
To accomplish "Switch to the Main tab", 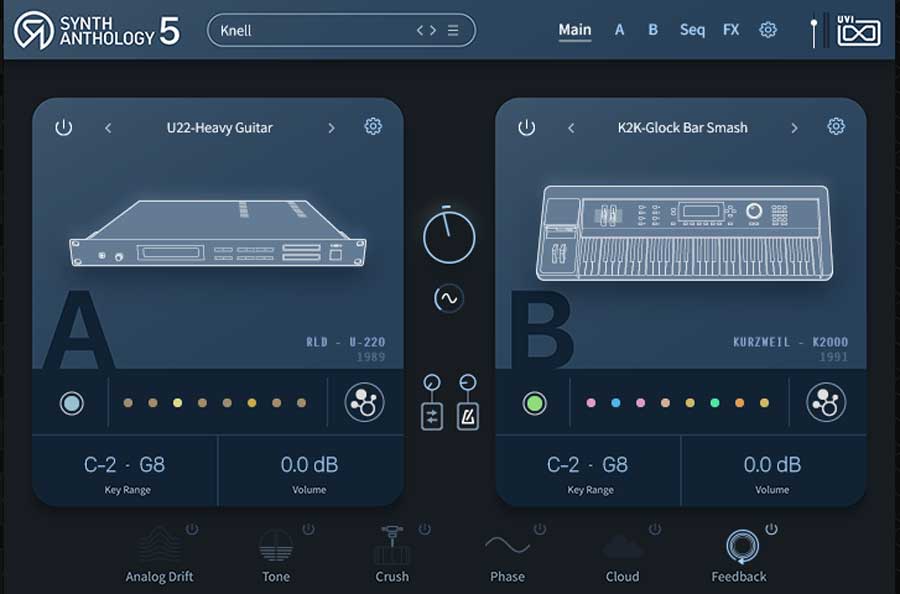I will pyautogui.click(x=575, y=30).
